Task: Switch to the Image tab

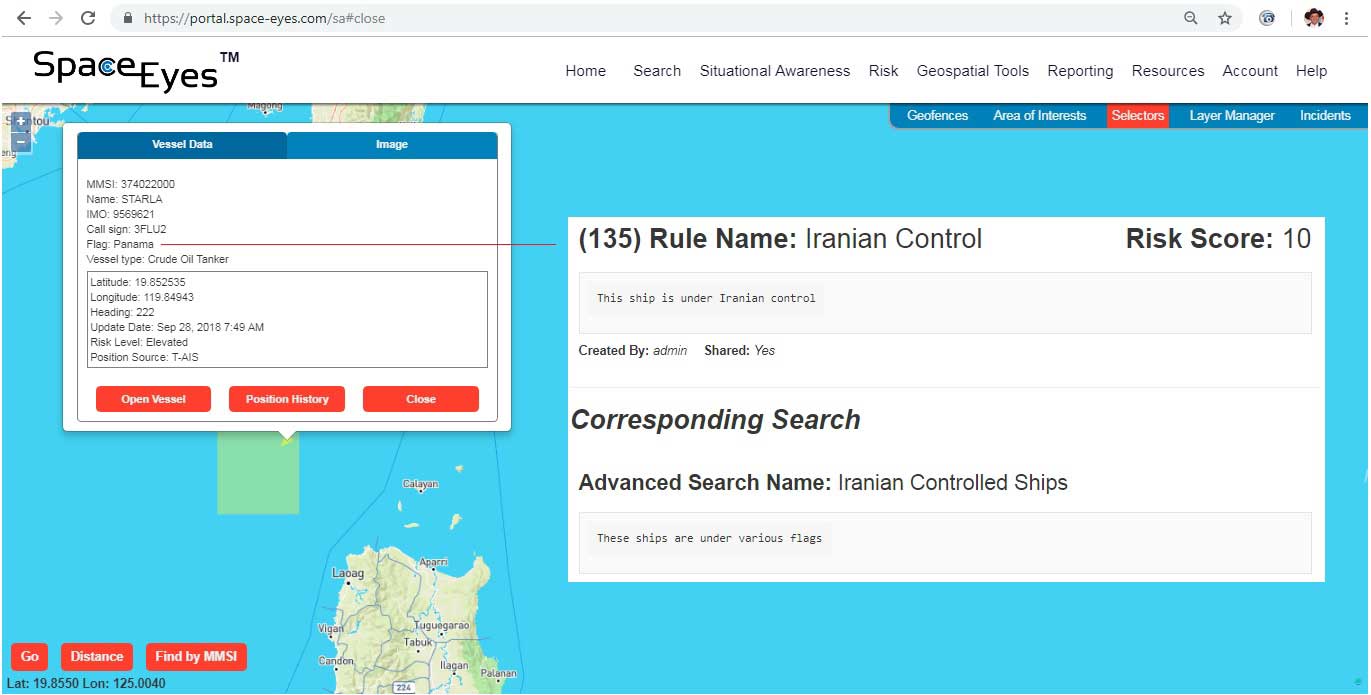Action: [x=391, y=145]
